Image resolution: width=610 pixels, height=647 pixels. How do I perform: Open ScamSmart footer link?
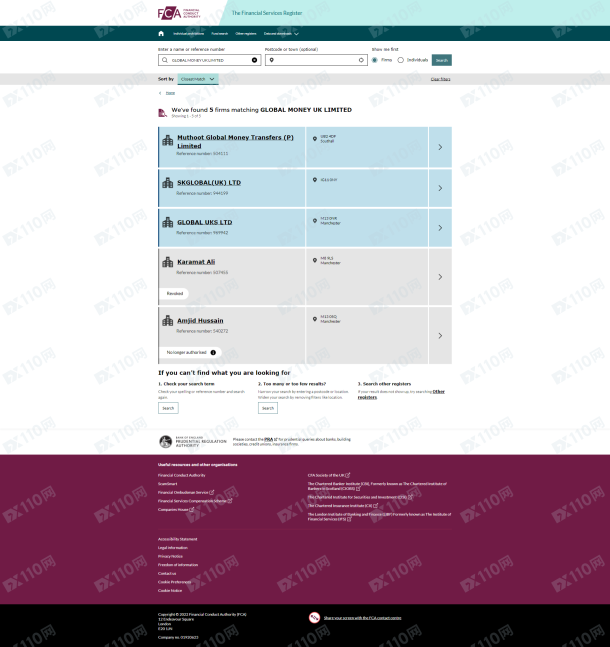coord(168,484)
